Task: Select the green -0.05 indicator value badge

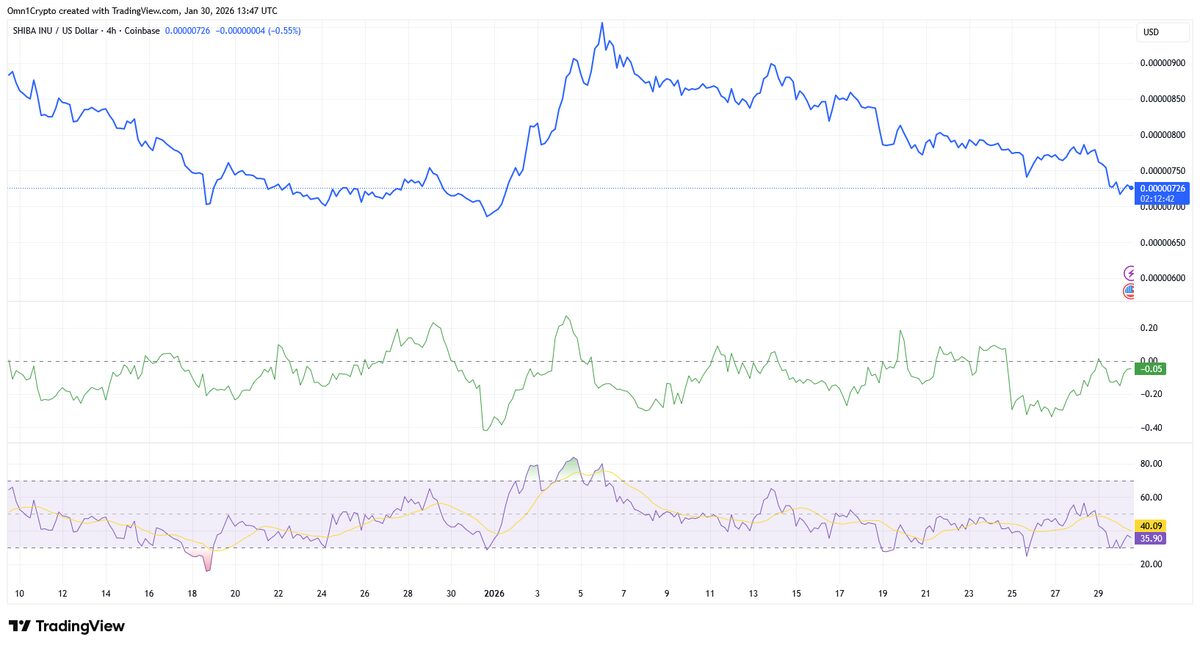Action: (x=1152, y=369)
